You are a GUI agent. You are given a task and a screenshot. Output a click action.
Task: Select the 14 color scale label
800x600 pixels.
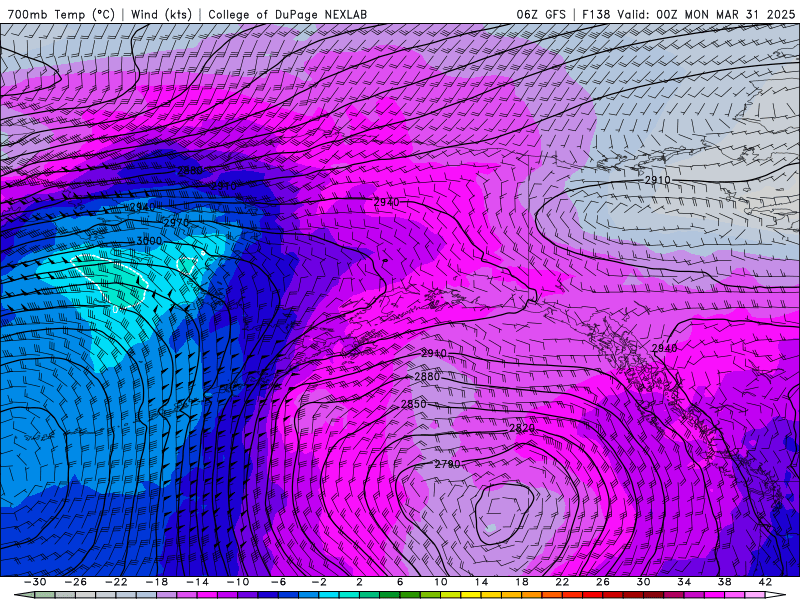coord(481,582)
